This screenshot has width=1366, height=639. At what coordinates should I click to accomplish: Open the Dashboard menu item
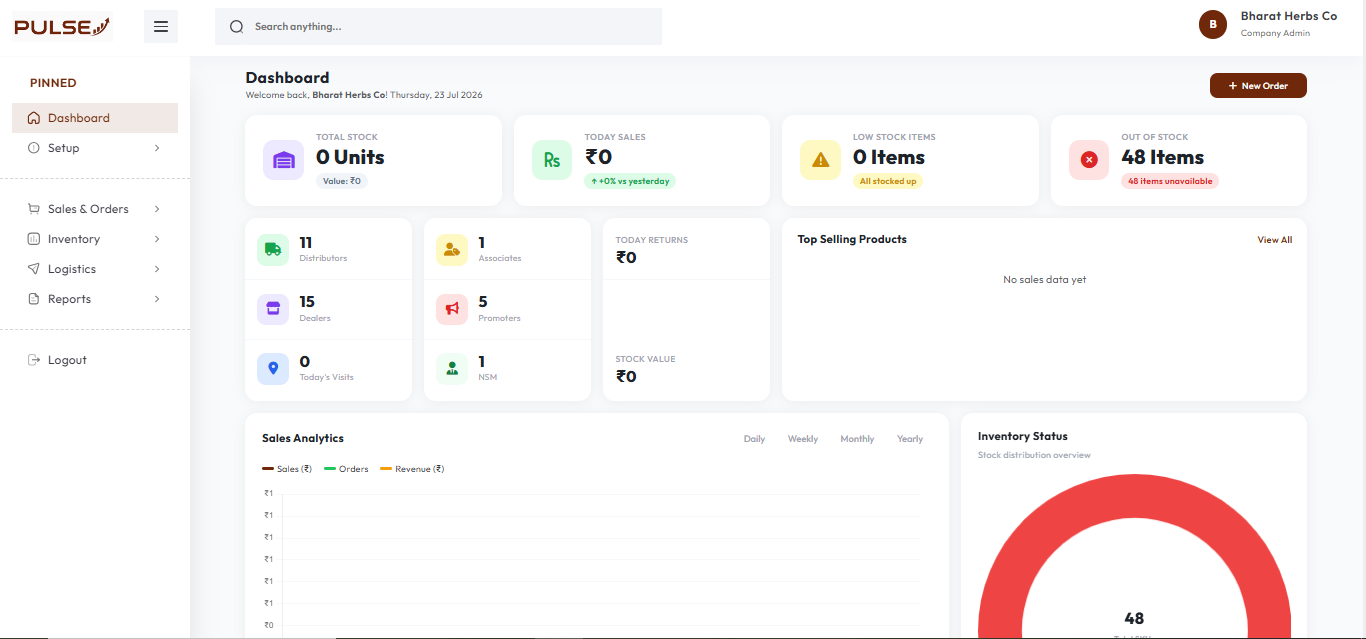click(95, 118)
